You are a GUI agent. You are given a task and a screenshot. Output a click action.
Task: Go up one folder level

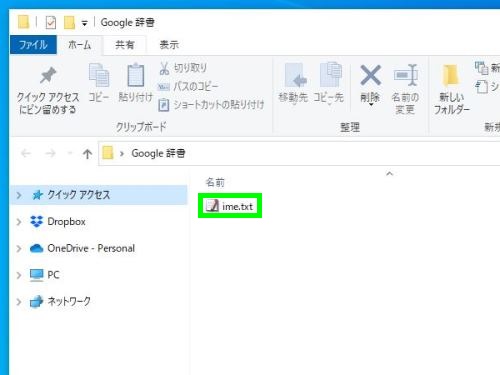coord(87,154)
